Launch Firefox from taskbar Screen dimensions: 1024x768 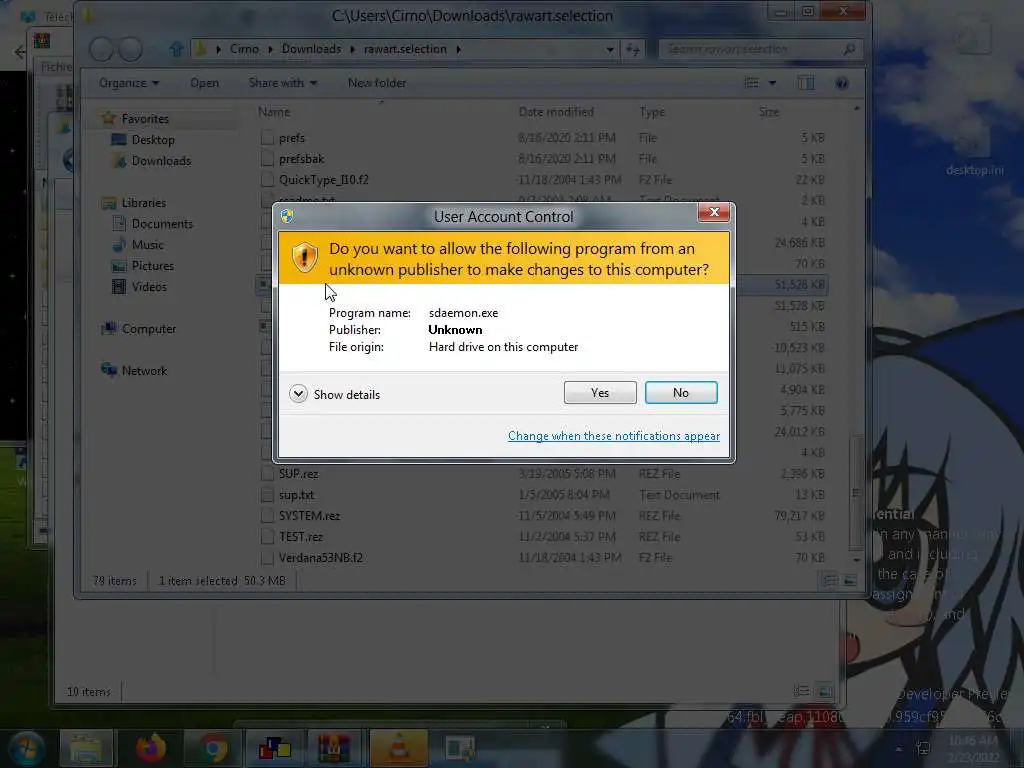point(151,748)
